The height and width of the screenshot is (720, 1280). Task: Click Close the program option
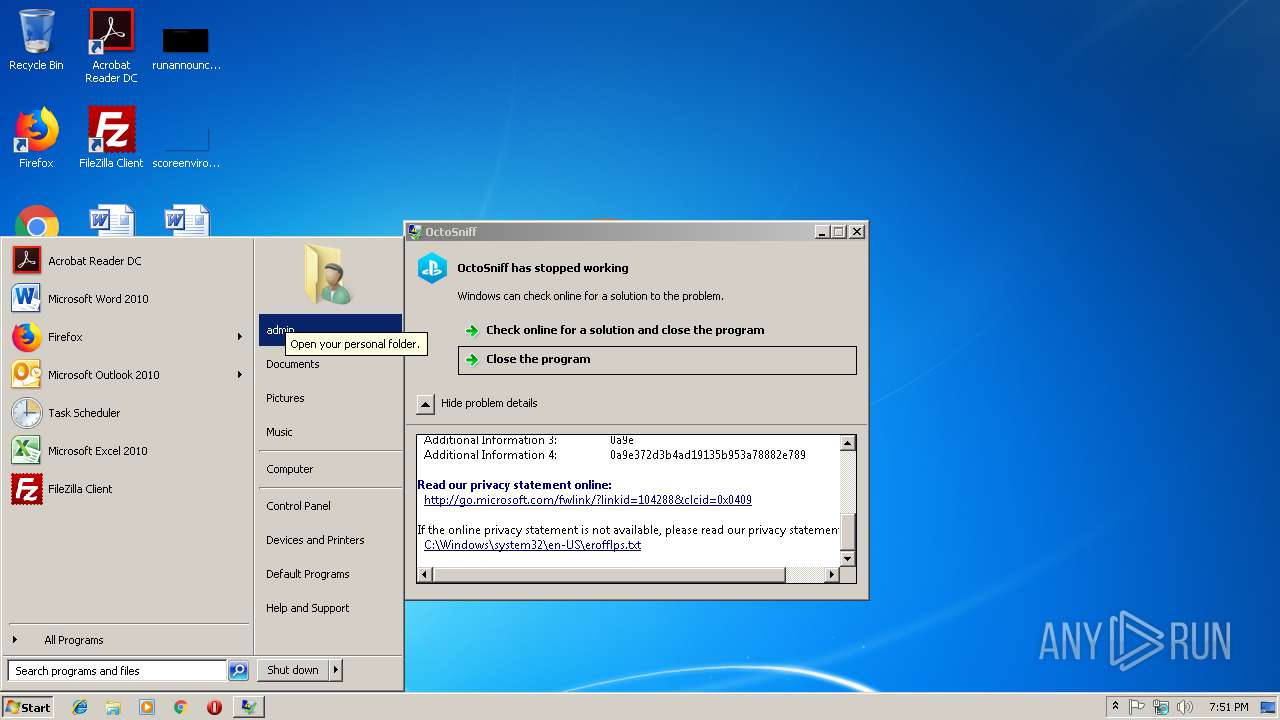tap(657, 360)
